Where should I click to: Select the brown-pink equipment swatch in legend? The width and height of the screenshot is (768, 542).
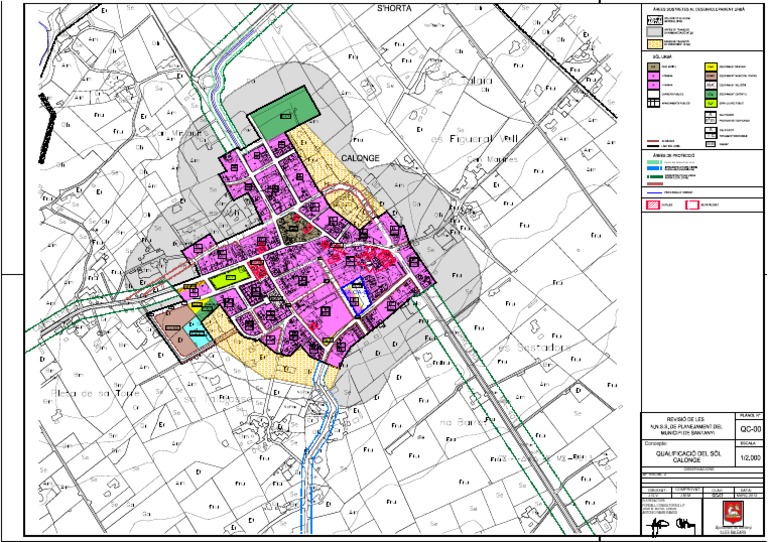coord(711,76)
